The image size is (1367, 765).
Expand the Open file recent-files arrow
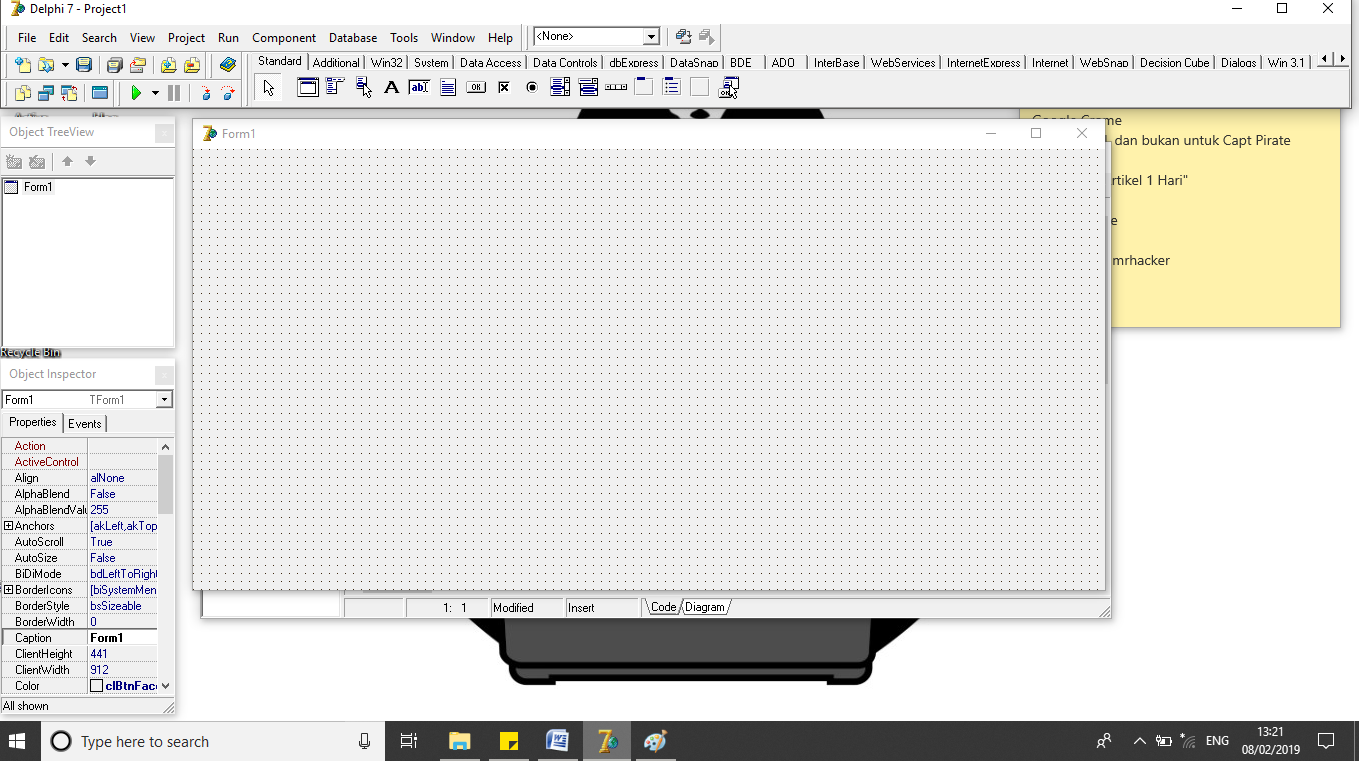(65, 65)
